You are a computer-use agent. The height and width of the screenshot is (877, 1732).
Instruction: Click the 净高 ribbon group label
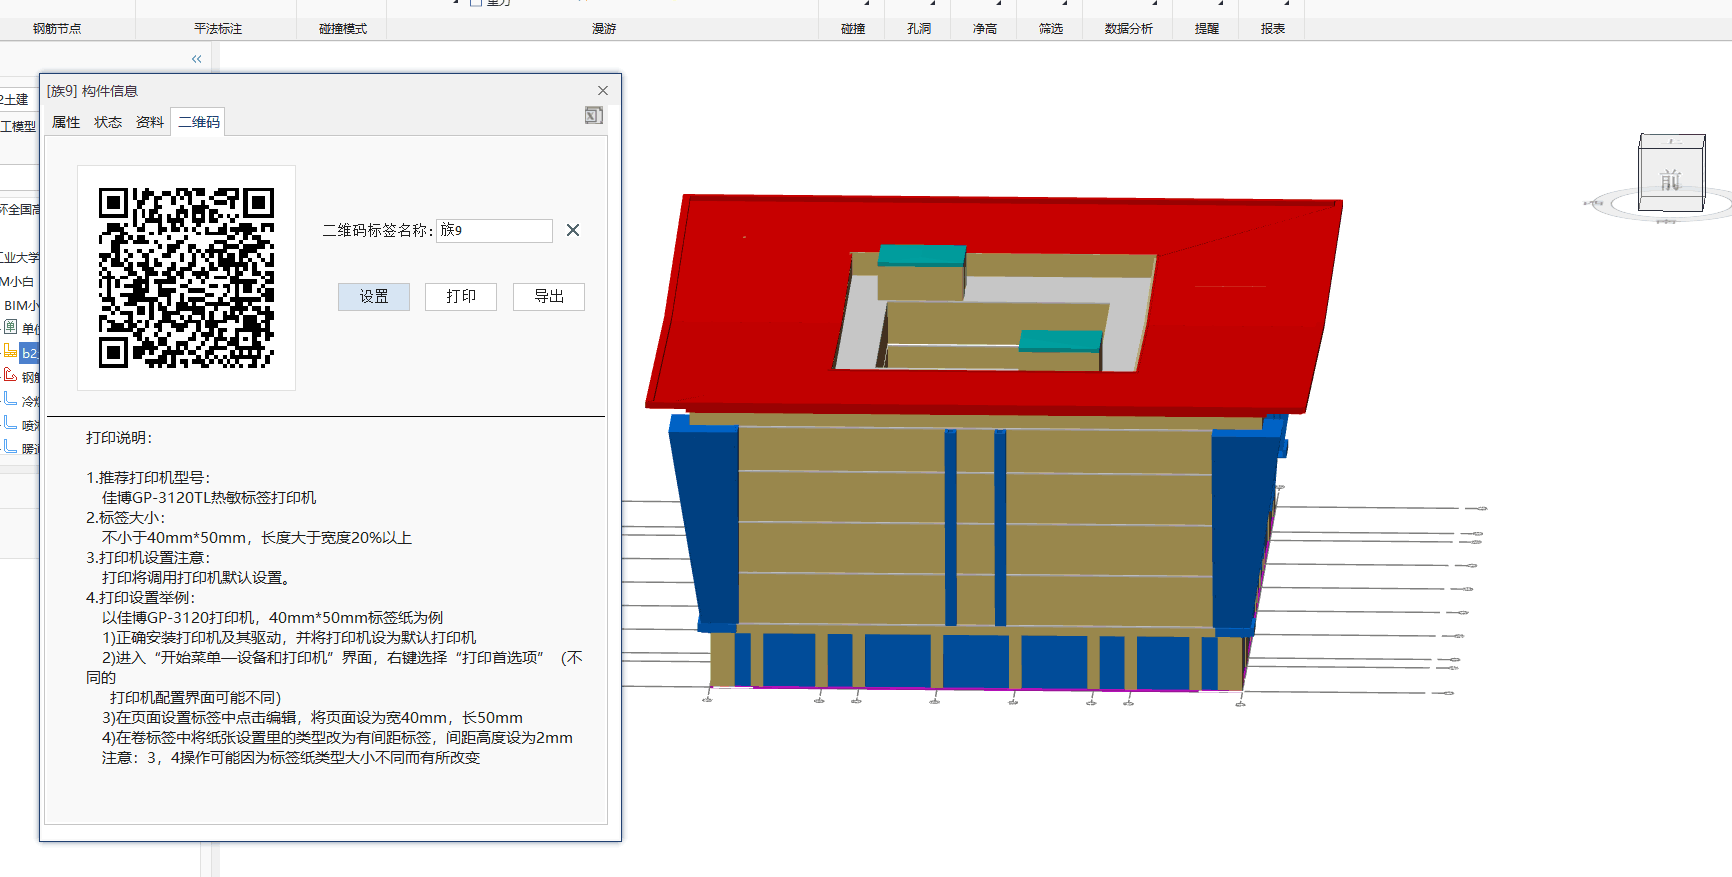[x=985, y=29]
